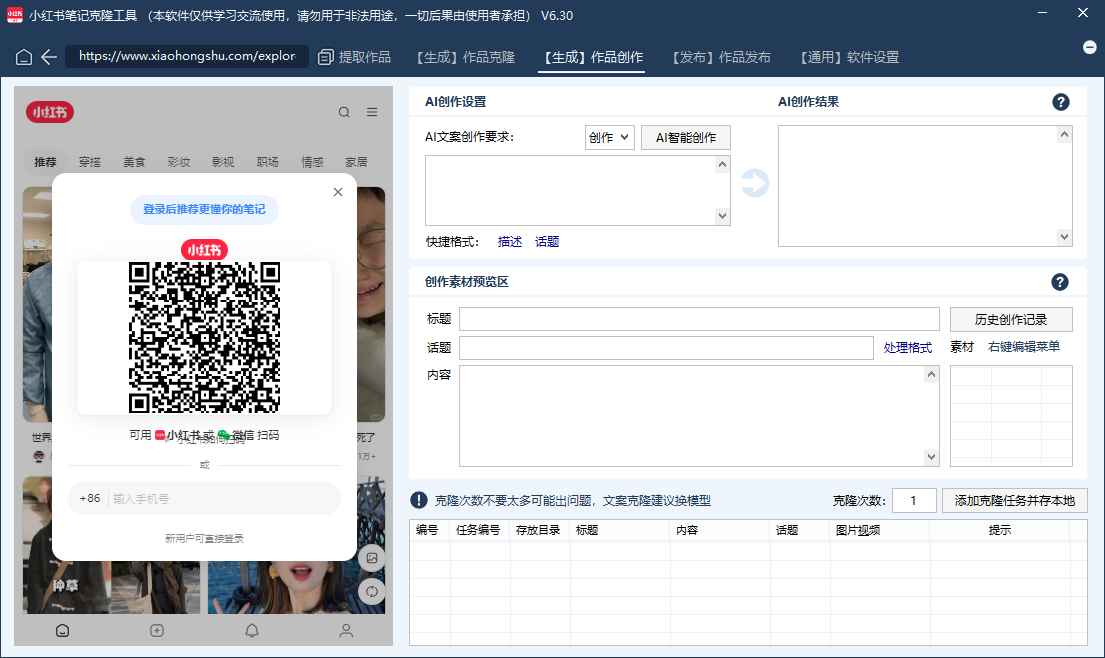This screenshot has height=658, width=1105.
Task: Click the home icon in the address bar
Action: coord(24,58)
